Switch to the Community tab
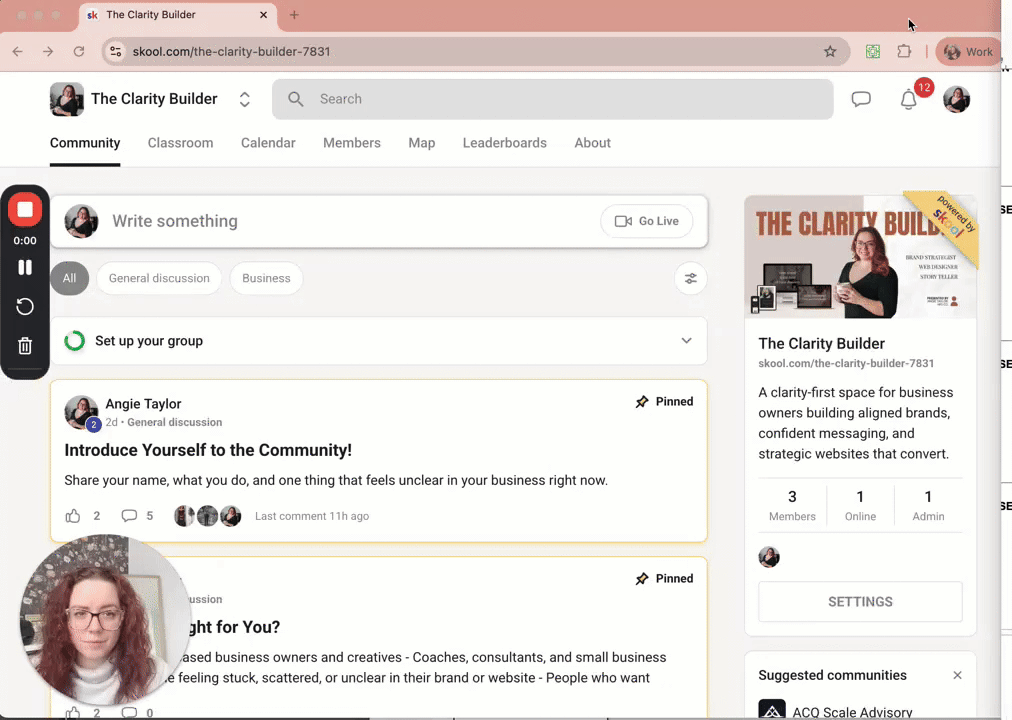This screenshot has height=720, width=1012. [x=85, y=143]
